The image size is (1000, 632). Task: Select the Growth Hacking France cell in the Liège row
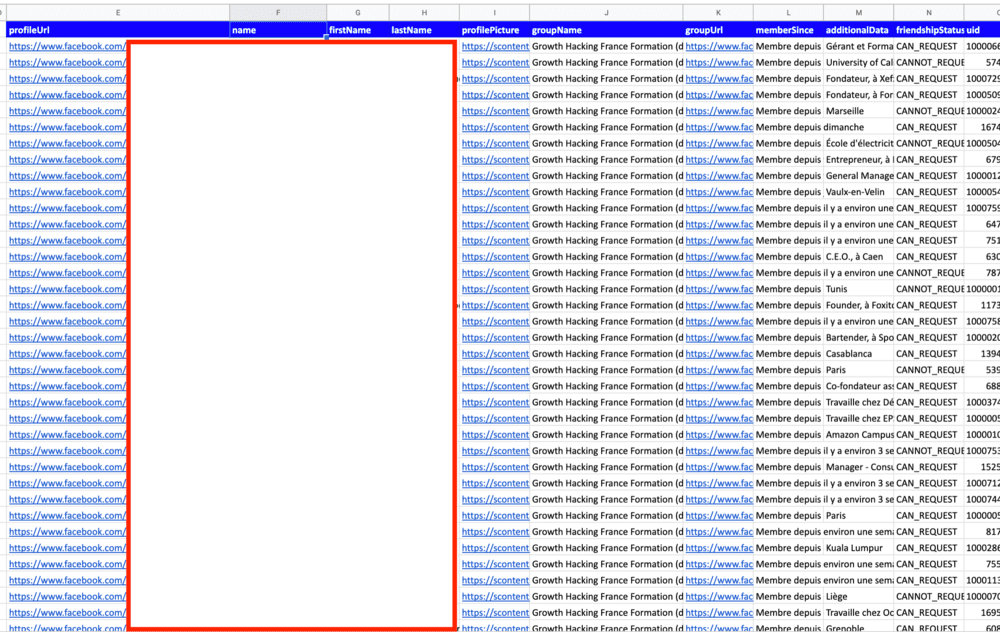(x=606, y=596)
